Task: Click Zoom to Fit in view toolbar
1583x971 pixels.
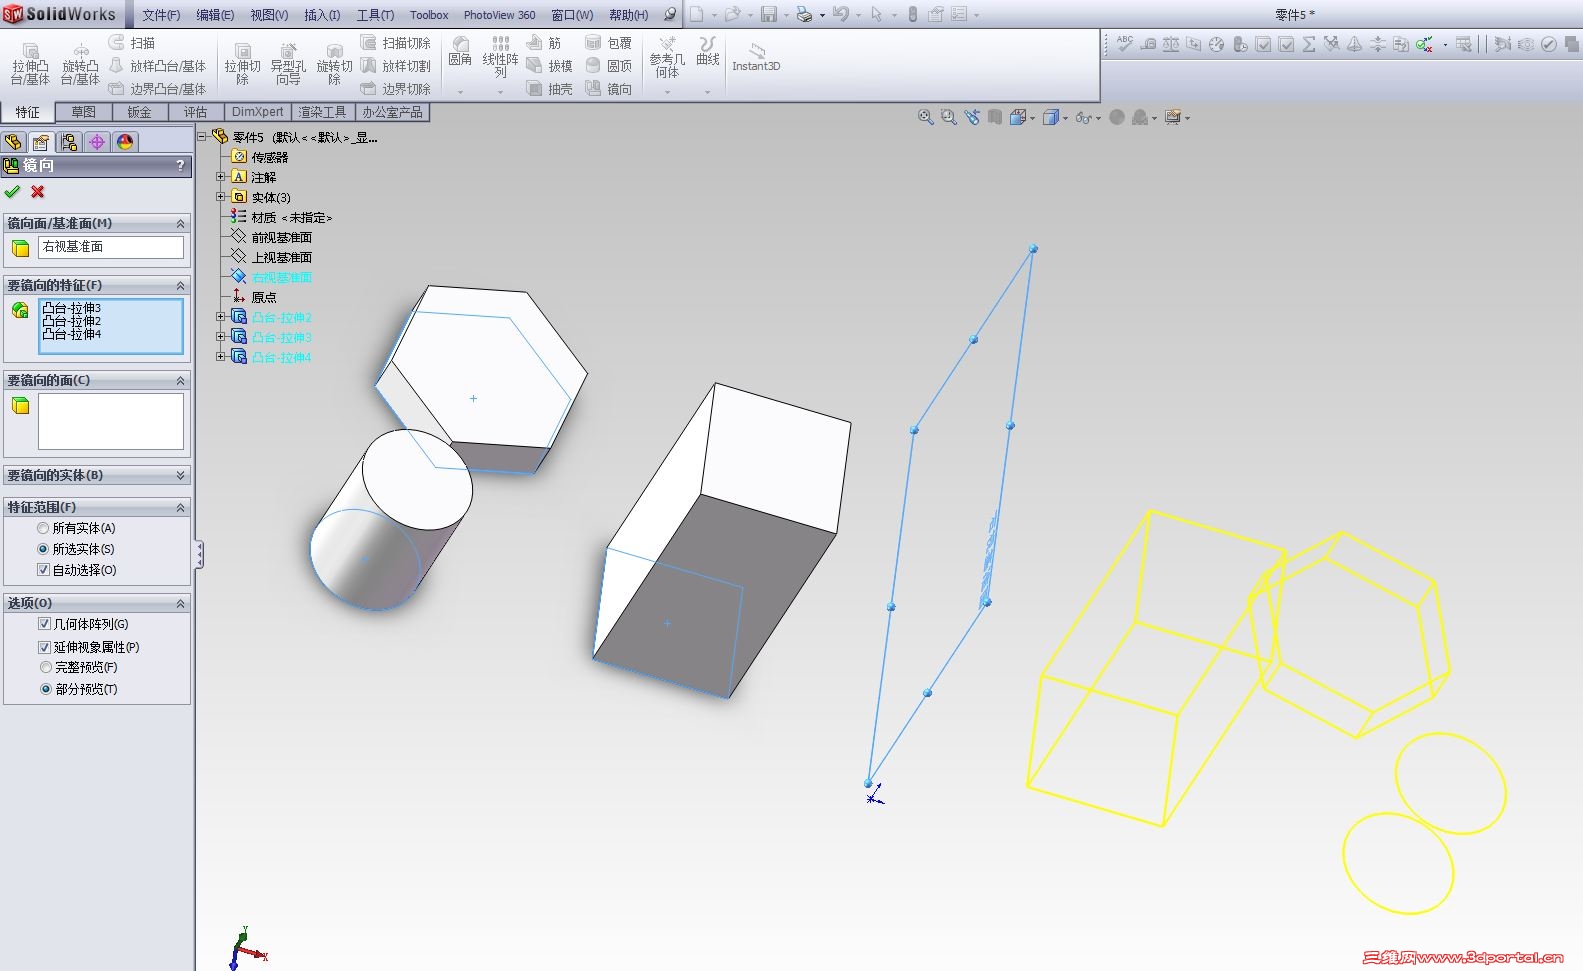Action: 926,117
